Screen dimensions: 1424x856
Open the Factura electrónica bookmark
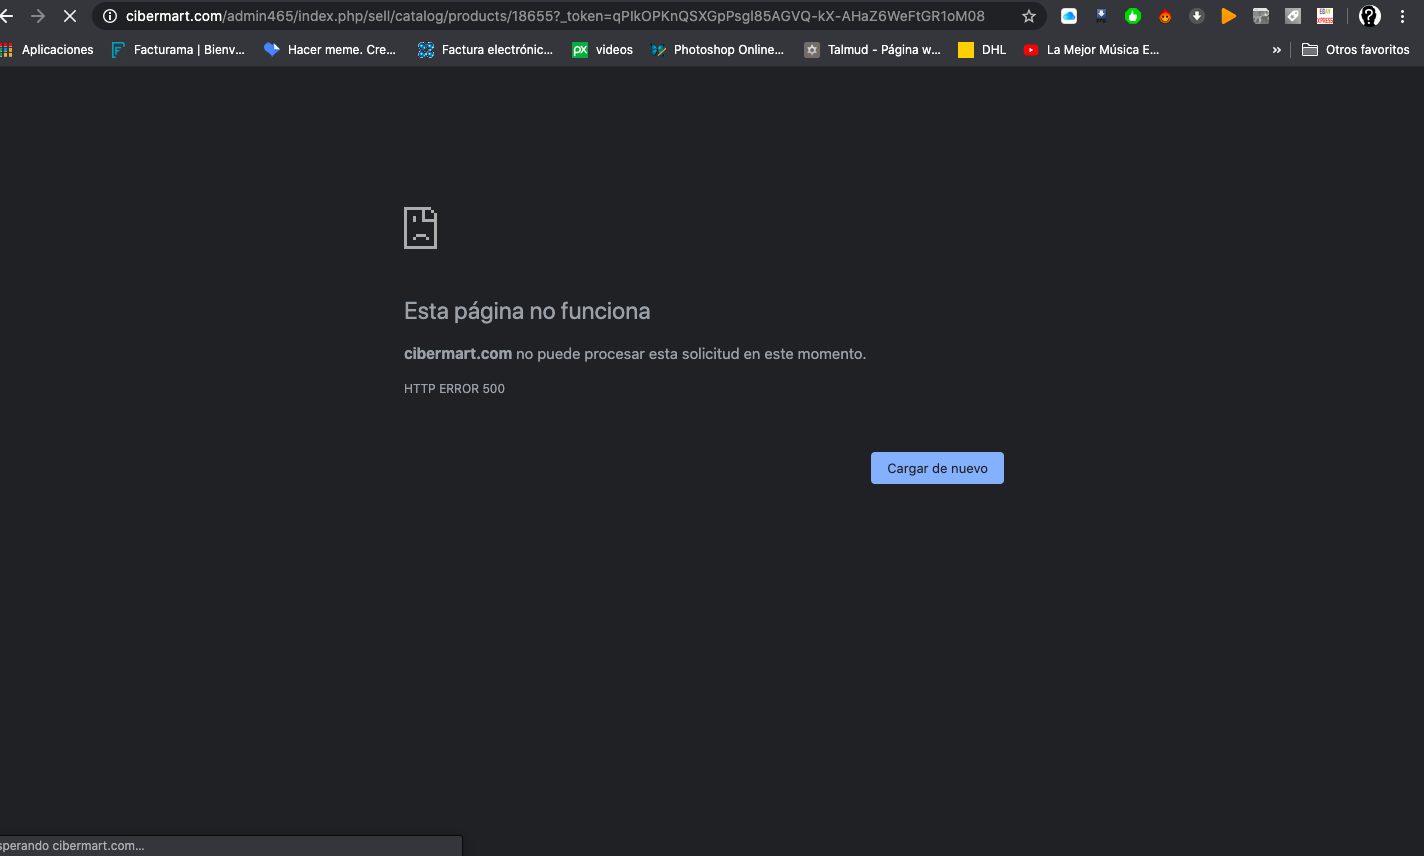click(486, 49)
